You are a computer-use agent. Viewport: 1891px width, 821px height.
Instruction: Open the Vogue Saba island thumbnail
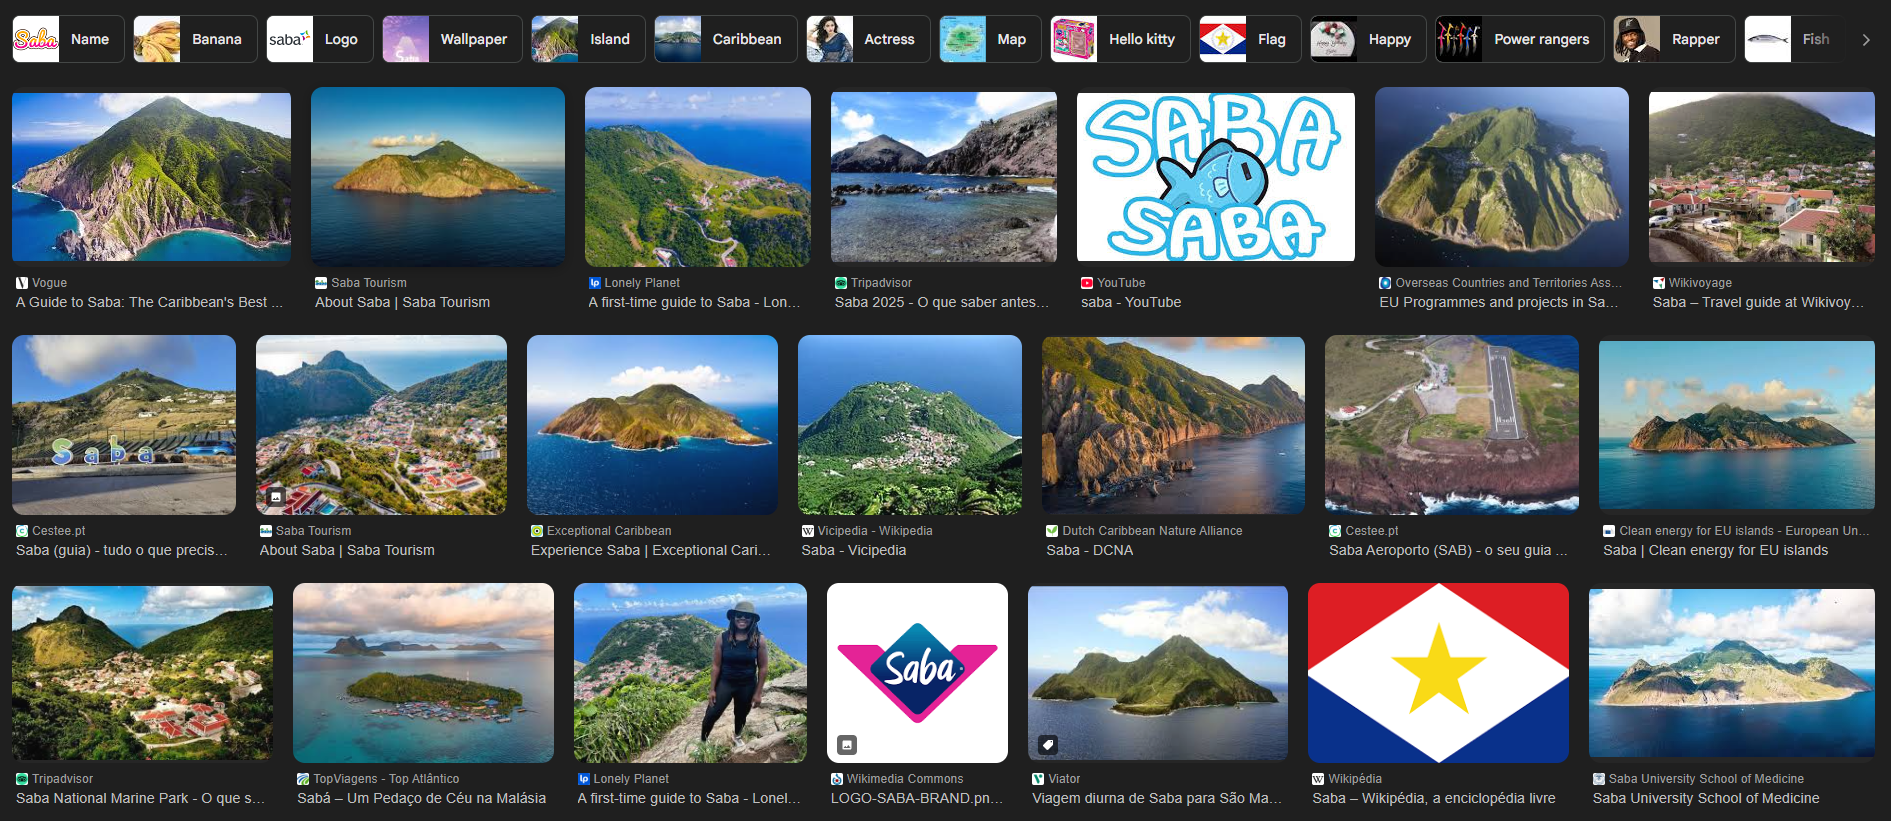click(151, 177)
